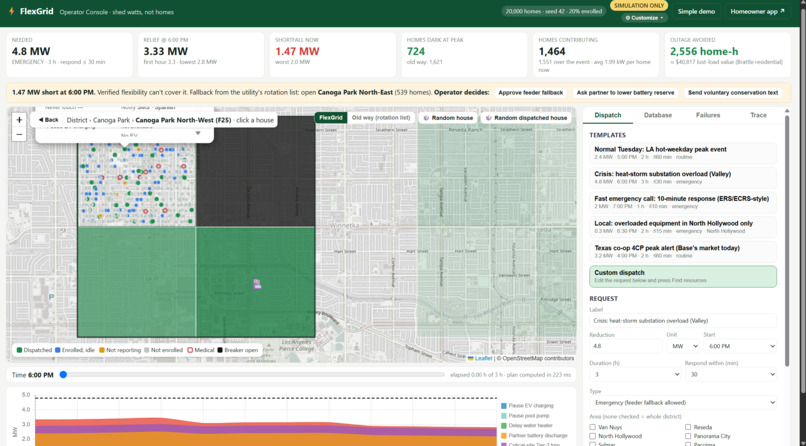Image resolution: width=806 pixels, height=446 pixels.
Task: Click the Outage Avoided 2,556 home-h value
Action: (704, 51)
